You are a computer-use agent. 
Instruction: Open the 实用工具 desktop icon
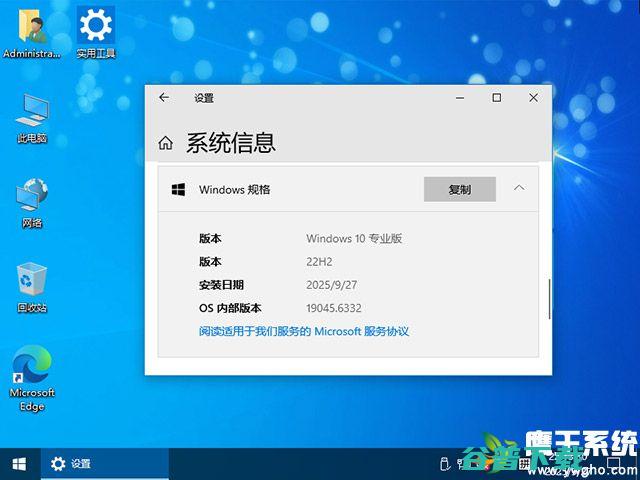[96, 33]
